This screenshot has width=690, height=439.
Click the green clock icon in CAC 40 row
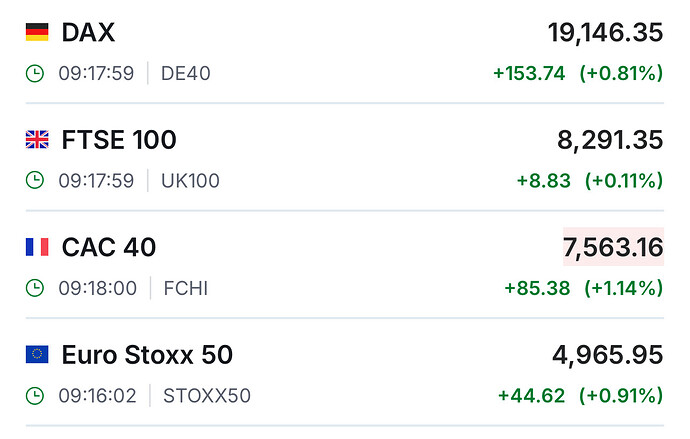point(35,288)
